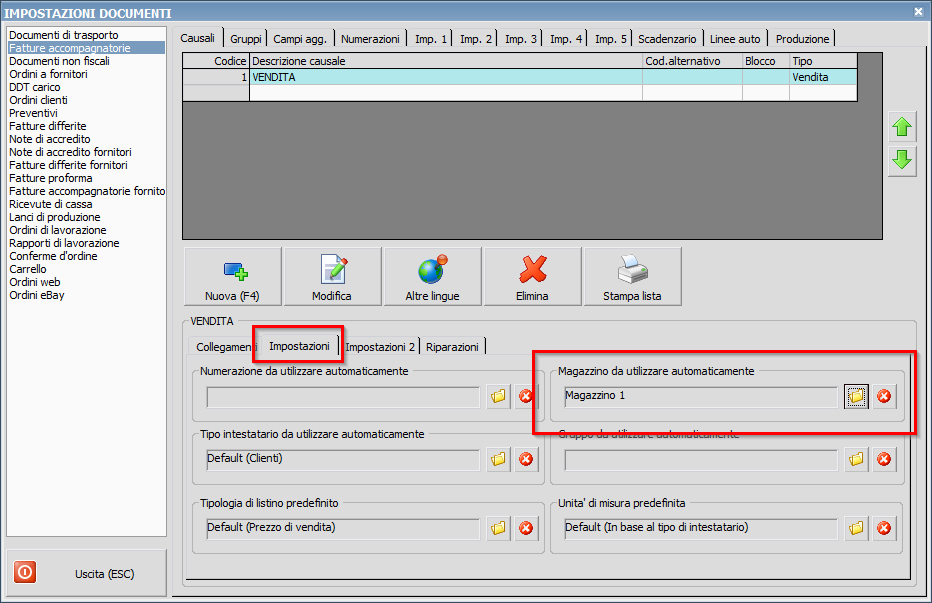Click Default (In base al tipo di intestatario) field
The width and height of the screenshot is (932, 603).
coord(700,529)
